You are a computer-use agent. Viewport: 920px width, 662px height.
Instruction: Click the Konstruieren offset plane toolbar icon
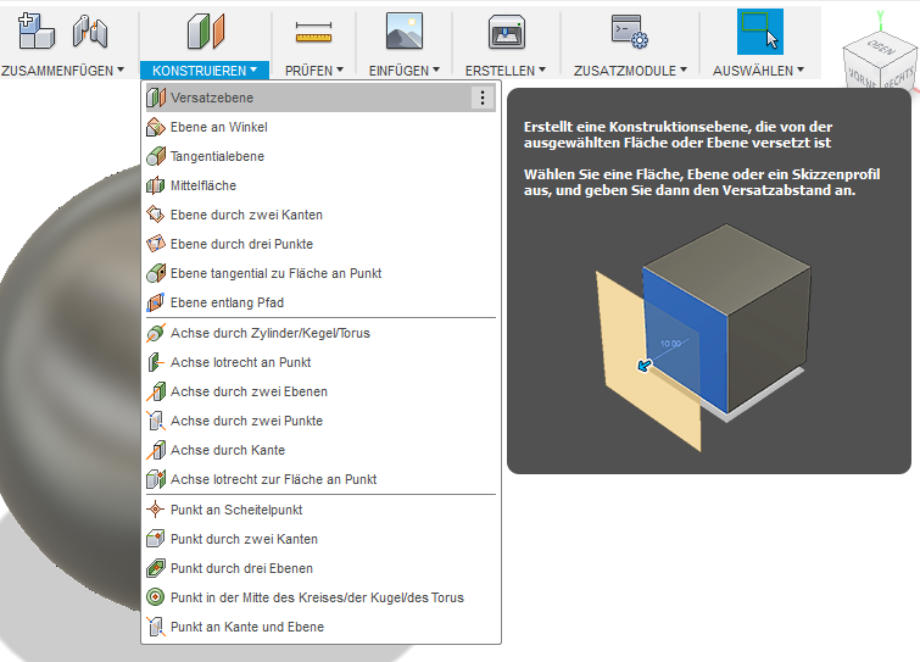pos(205,32)
